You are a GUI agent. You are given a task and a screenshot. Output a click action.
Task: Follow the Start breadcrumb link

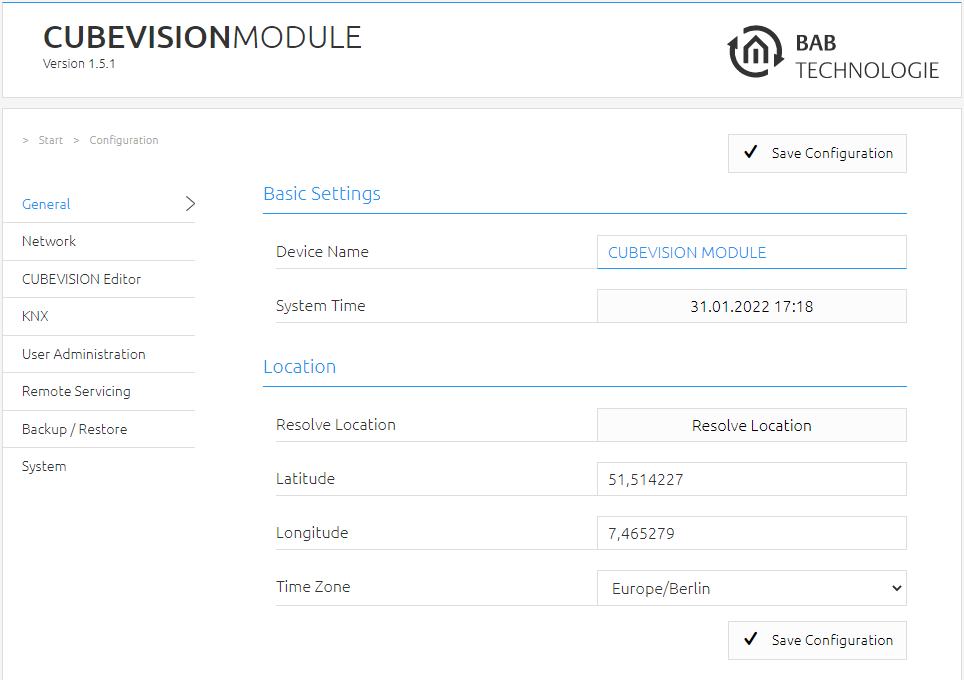[50, 140]
